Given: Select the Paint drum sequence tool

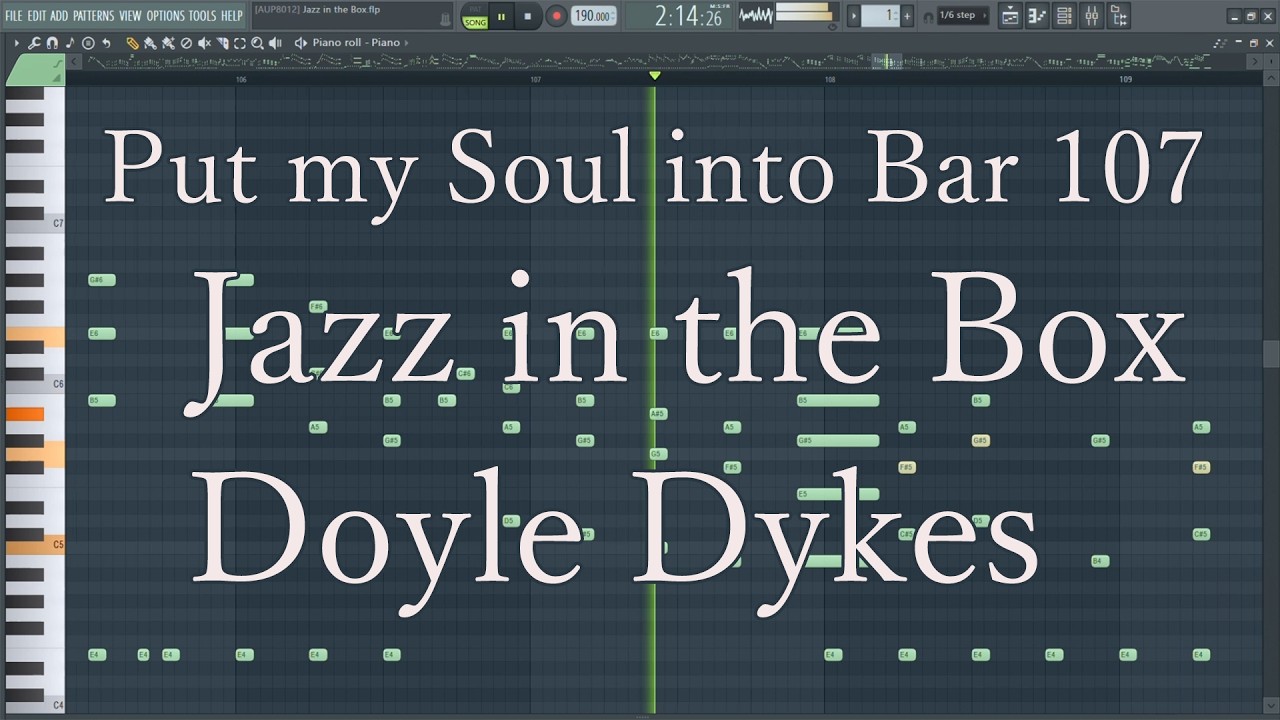Looking at the screenshot, I should pos(168,43).
